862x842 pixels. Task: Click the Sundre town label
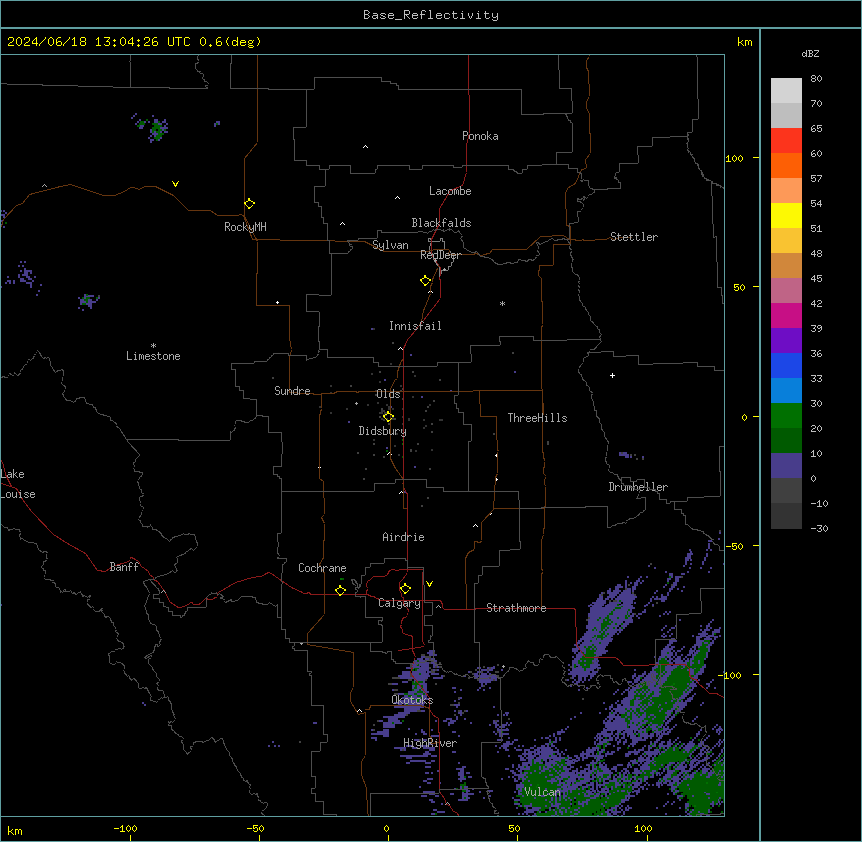click(x=292, y=391)
